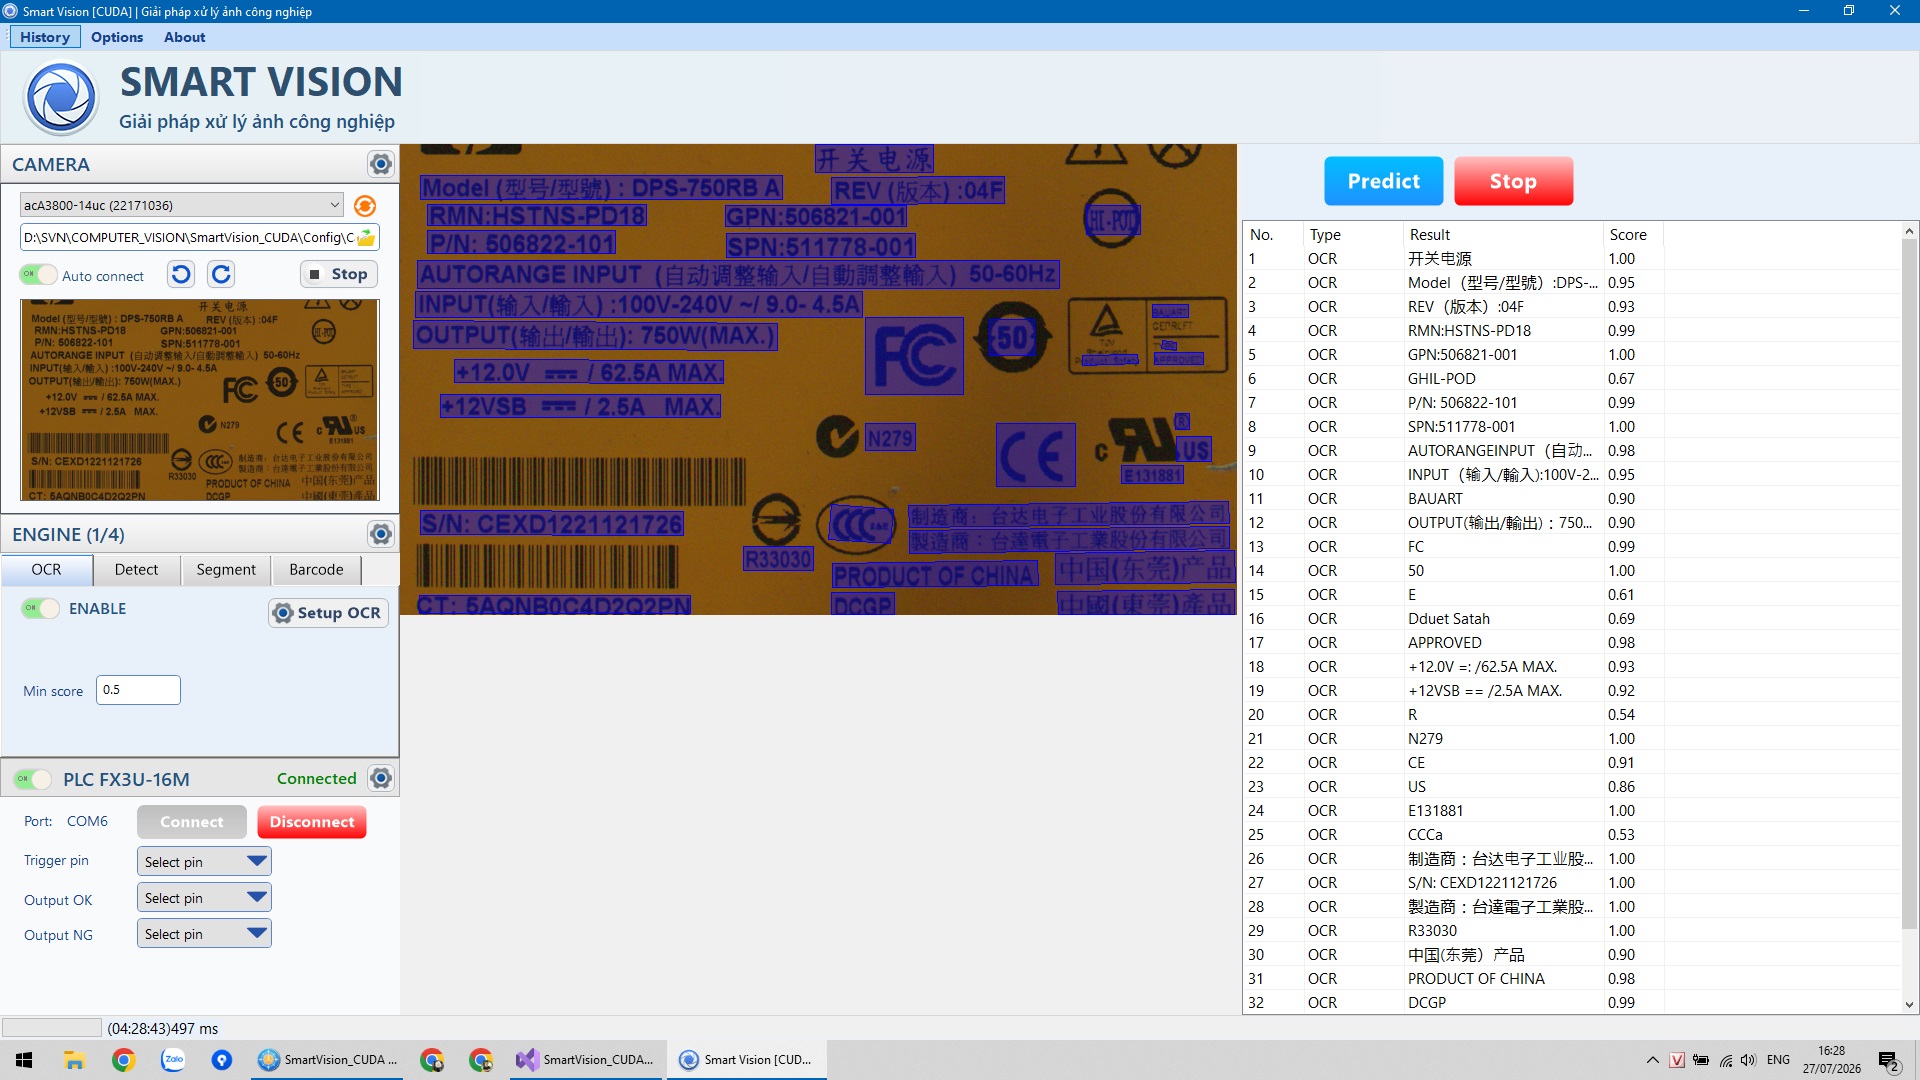The image size is (1920, 1080).
Task: Open Zalo from taskbar
Action: (173, 1060)
